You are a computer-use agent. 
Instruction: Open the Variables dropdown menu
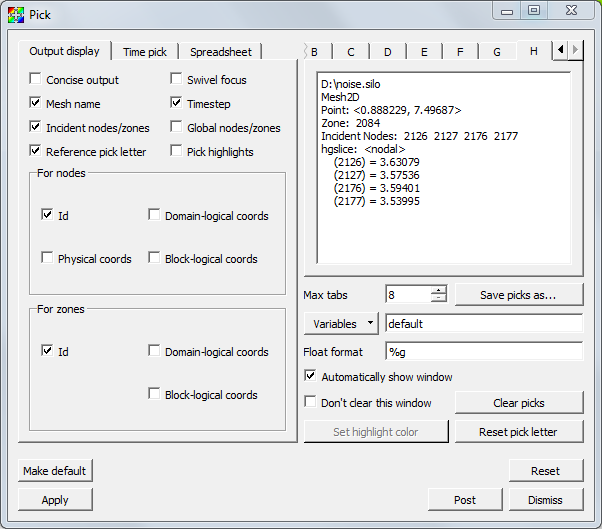click(x=341, y=324)
